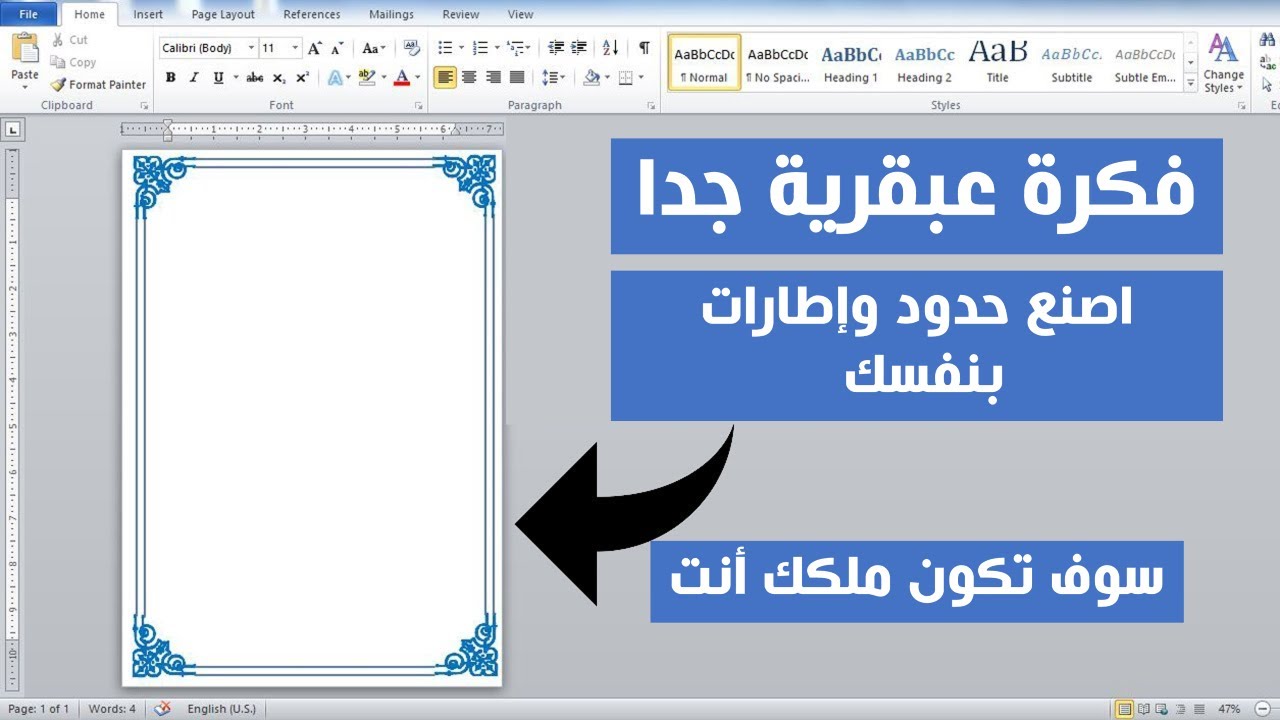This screenshot has width=1280, height=720.
Task: Switch to Draft view
Action: pyautogui.click(x=1199, y=709)
